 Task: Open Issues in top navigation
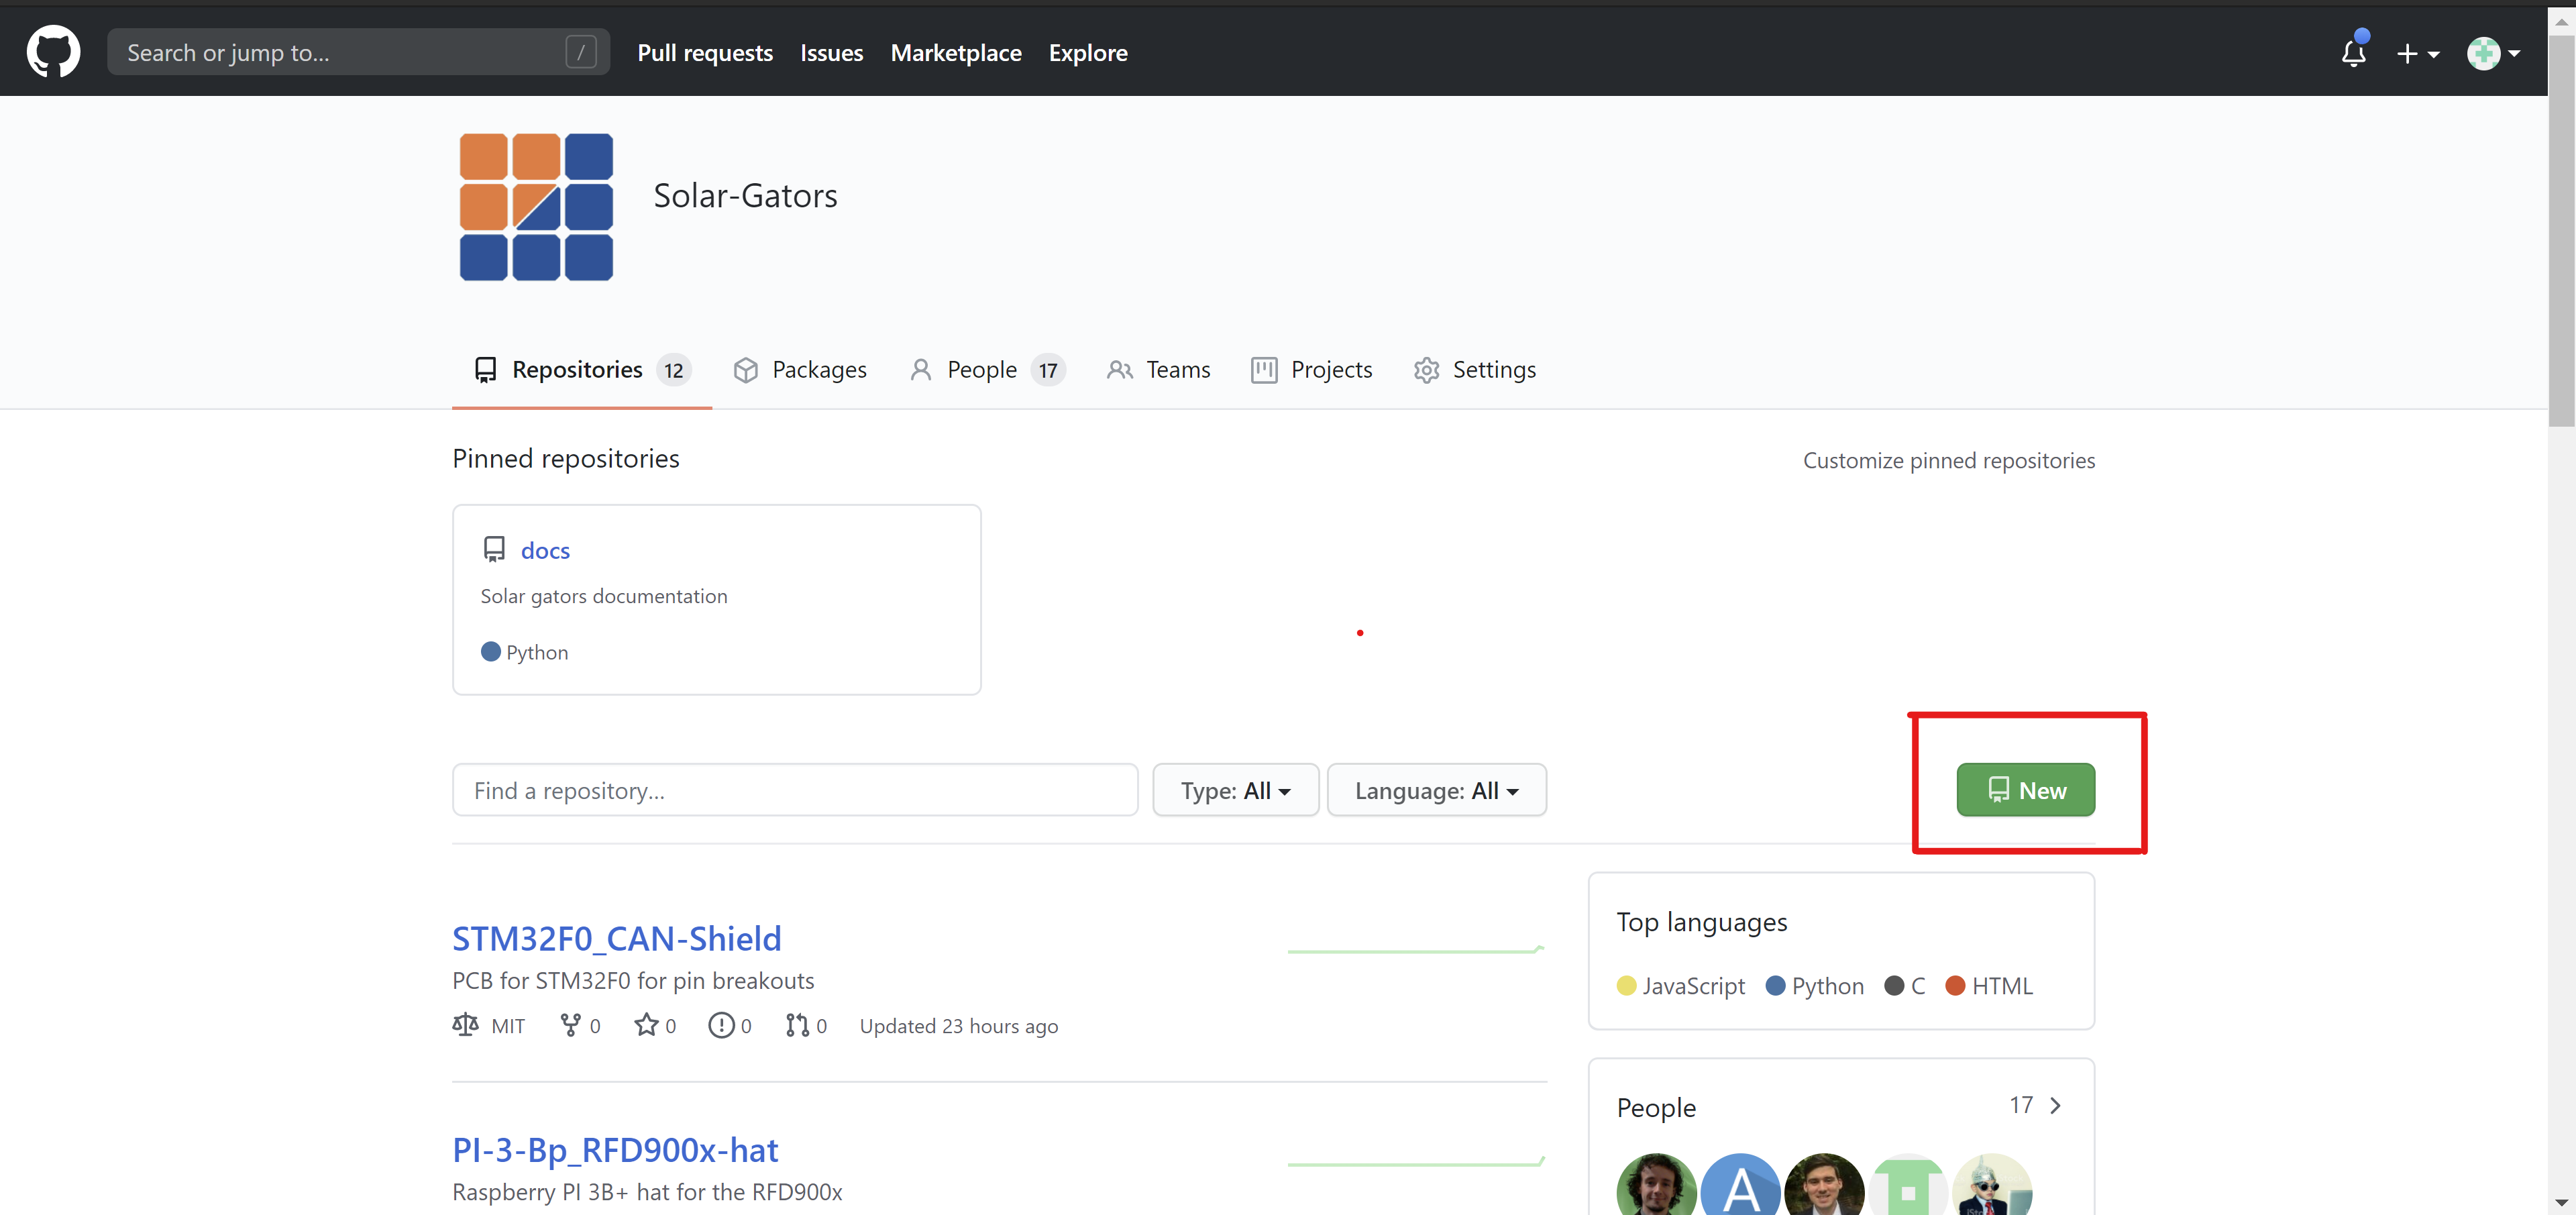831,52
